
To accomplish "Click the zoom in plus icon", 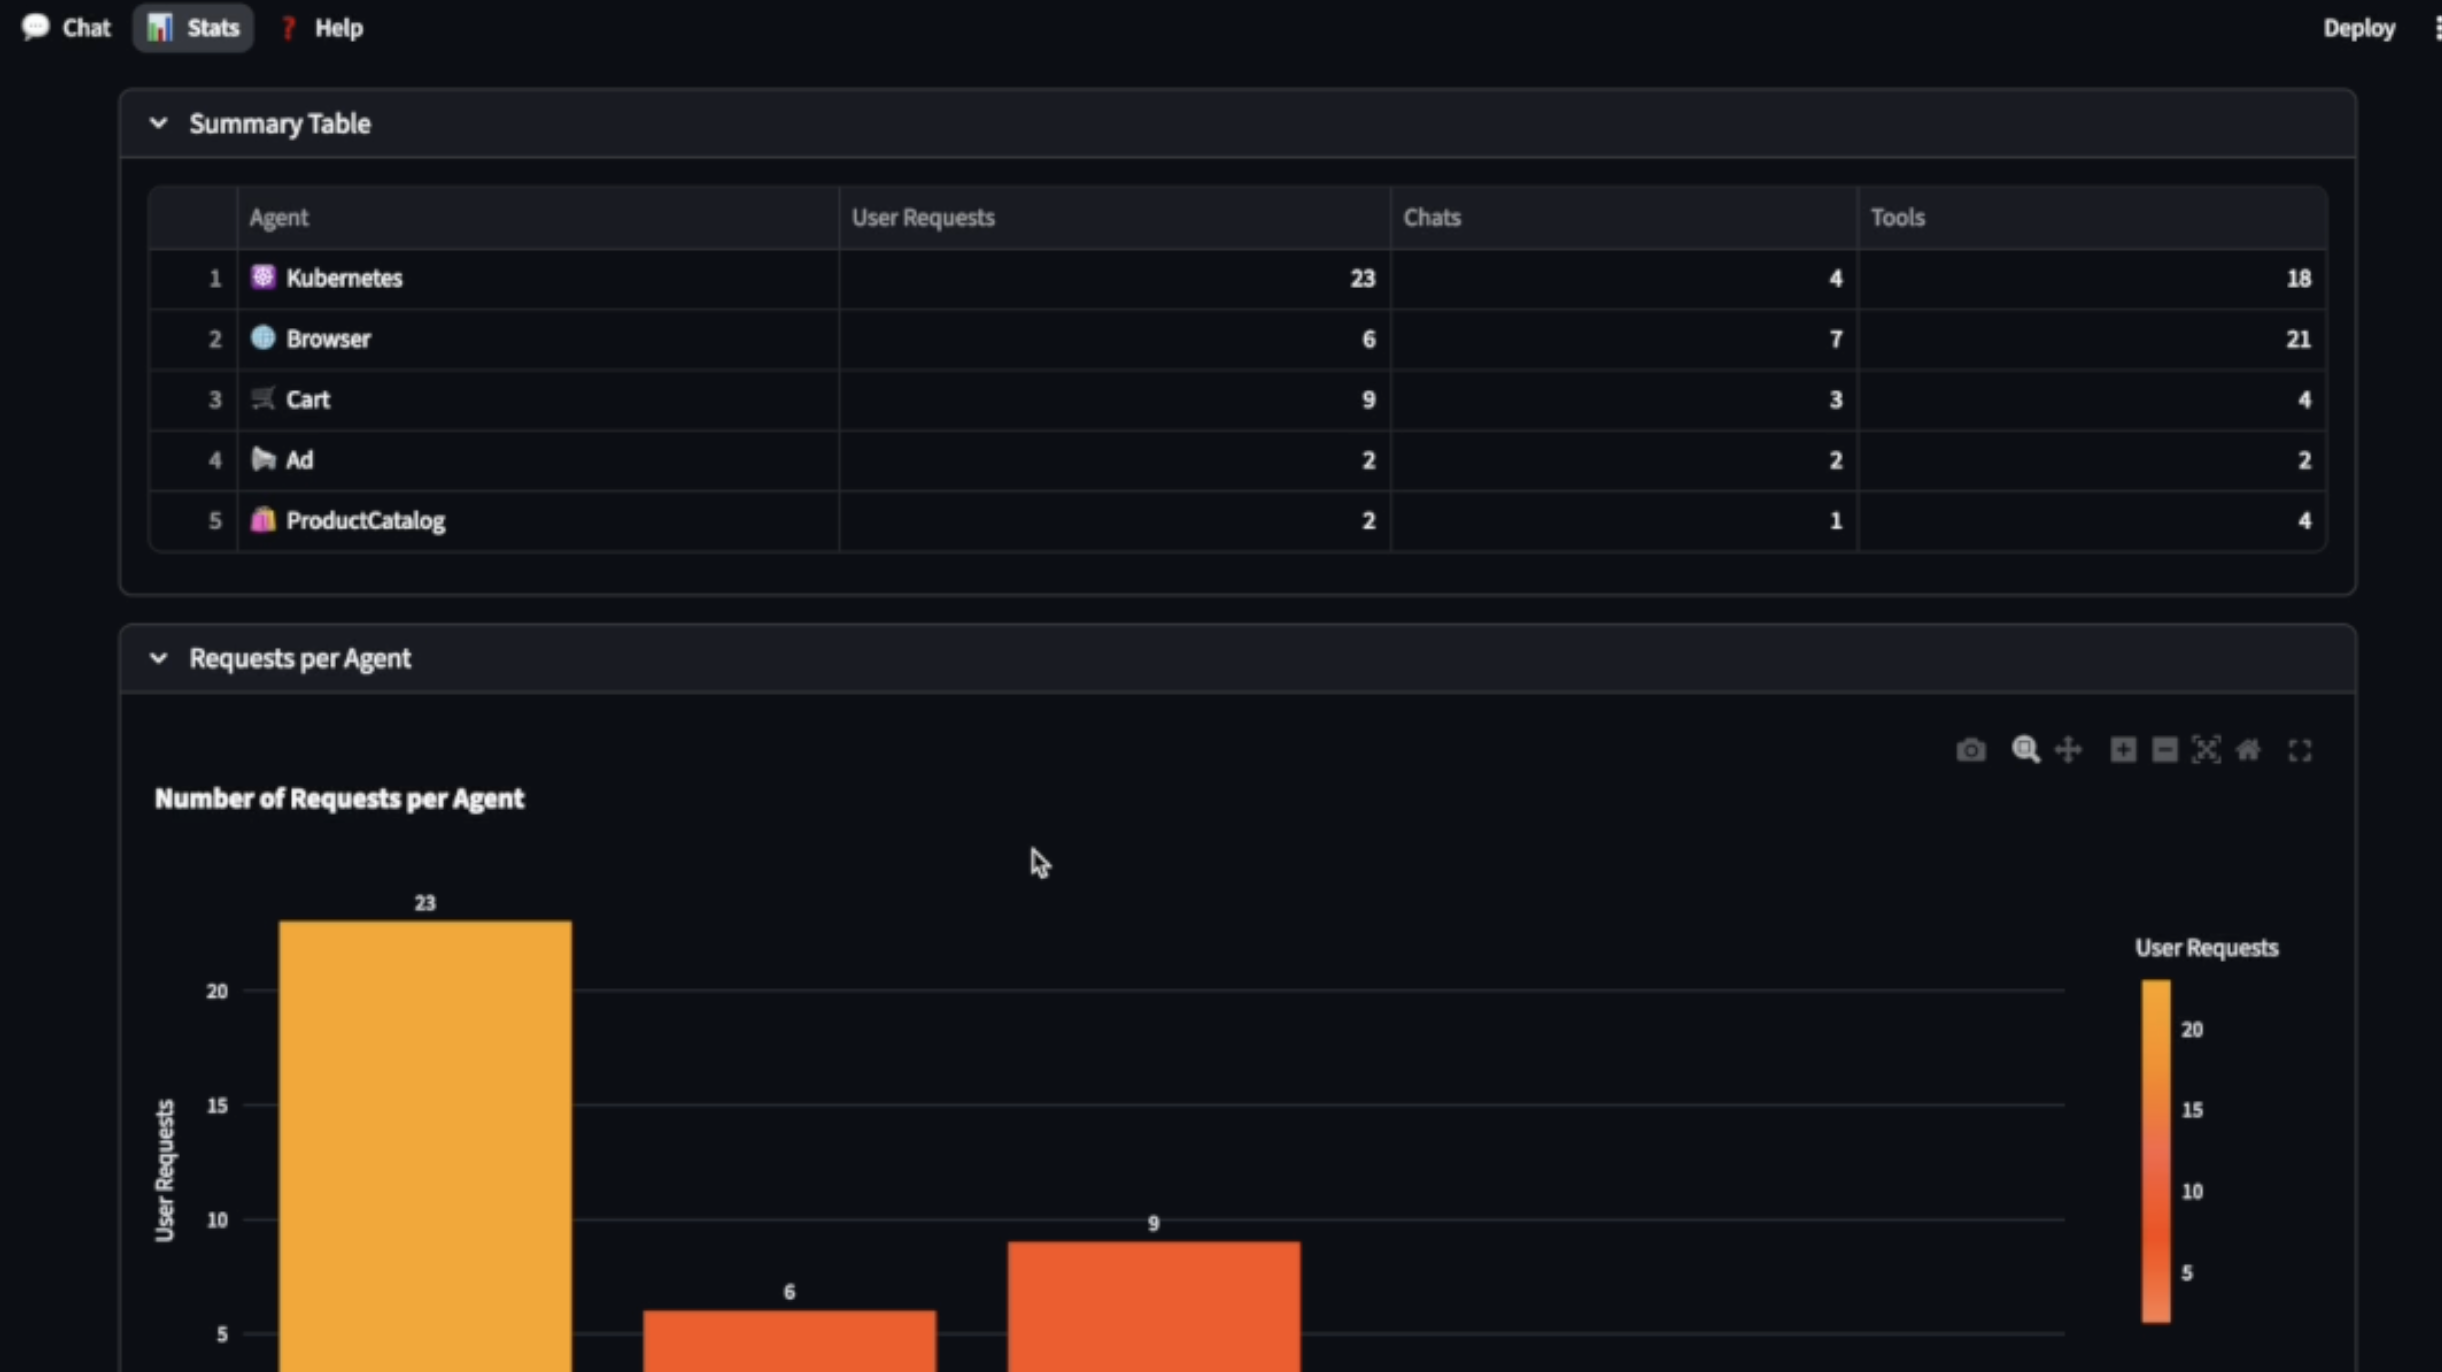I will pos(2122,750).
